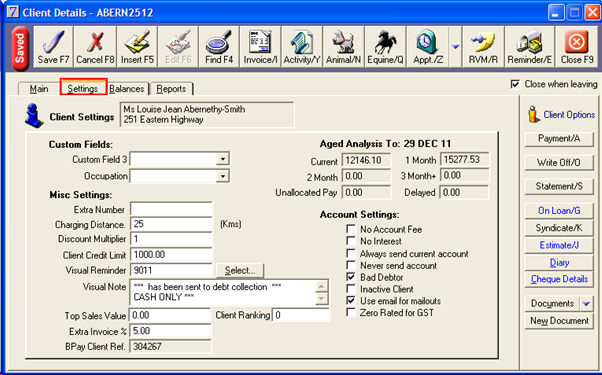Open the Reports tab

(x=171, y=89)
